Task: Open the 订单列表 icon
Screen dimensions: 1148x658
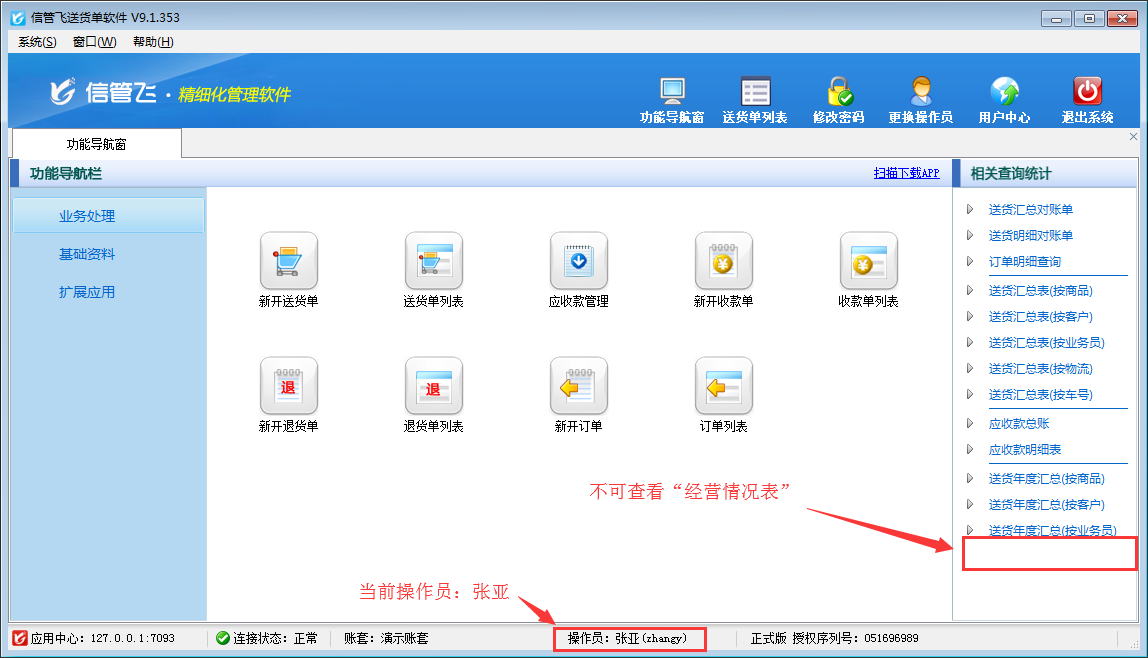Action: [x=723, y=386]
